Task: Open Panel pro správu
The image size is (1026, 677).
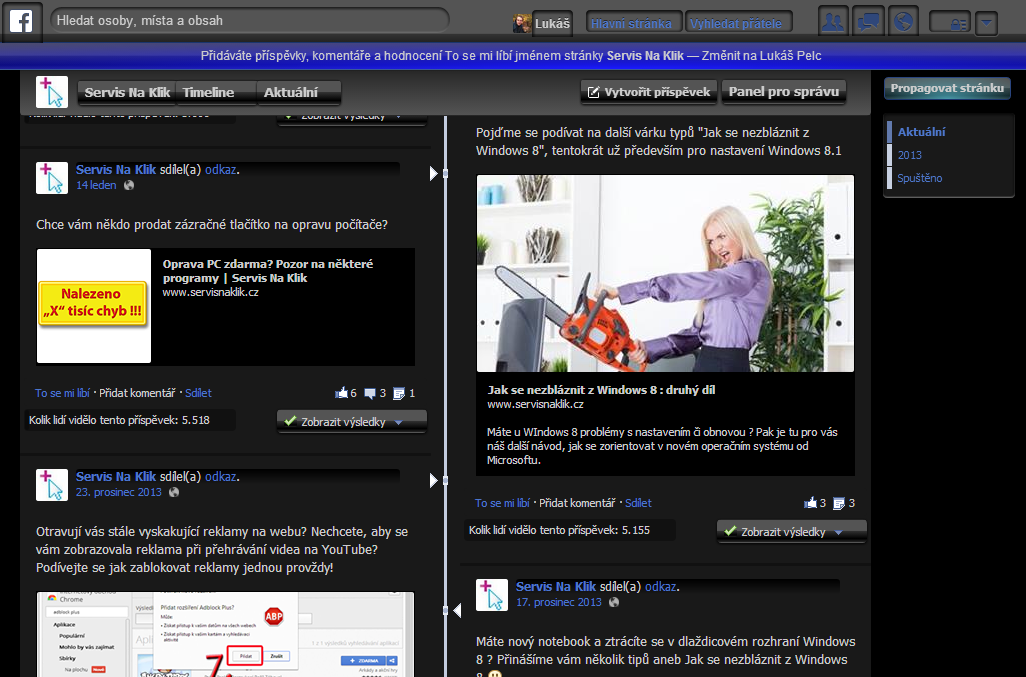Action: pyautogui.click(x=784, y=92)
